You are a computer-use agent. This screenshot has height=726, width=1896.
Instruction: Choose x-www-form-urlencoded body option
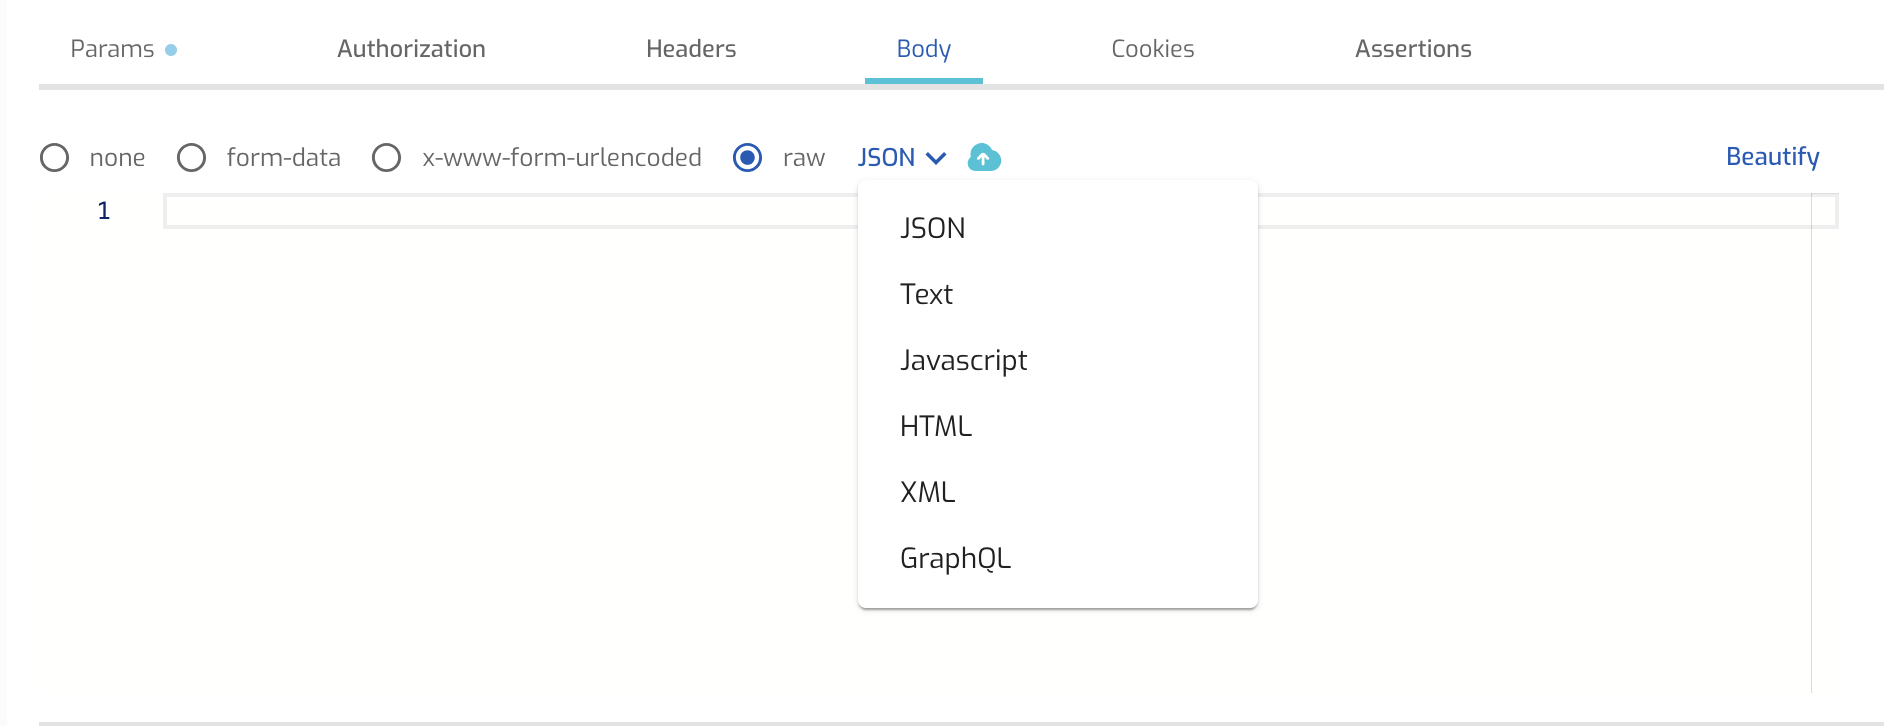tap(387, 158)
